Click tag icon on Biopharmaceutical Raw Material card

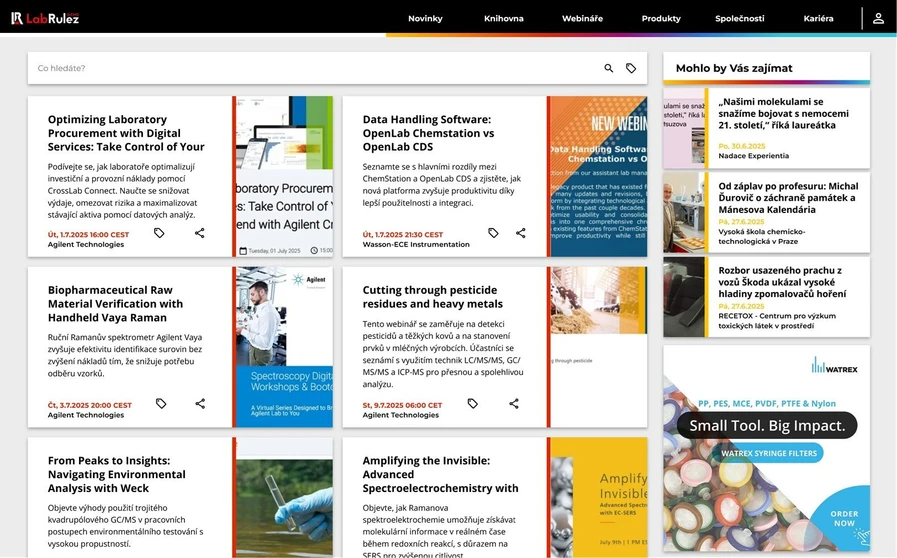(160, 404)
